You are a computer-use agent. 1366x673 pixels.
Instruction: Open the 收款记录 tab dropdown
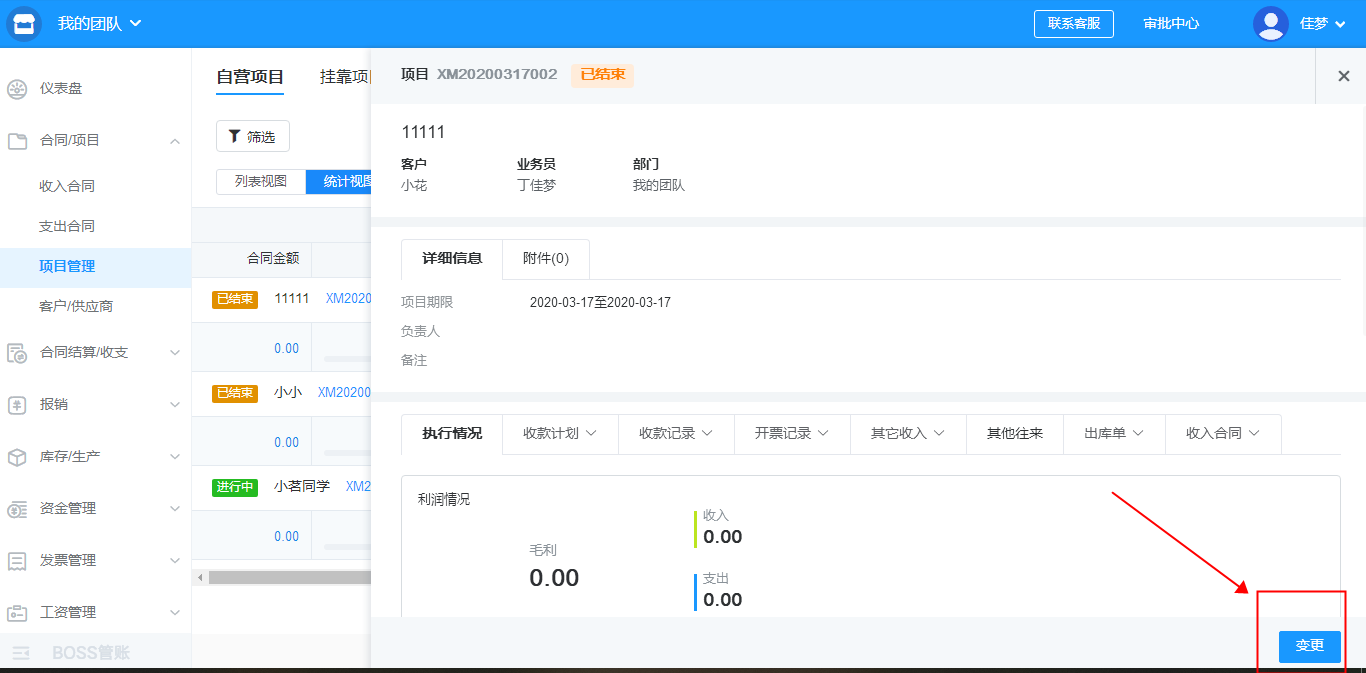coord(676,433)
